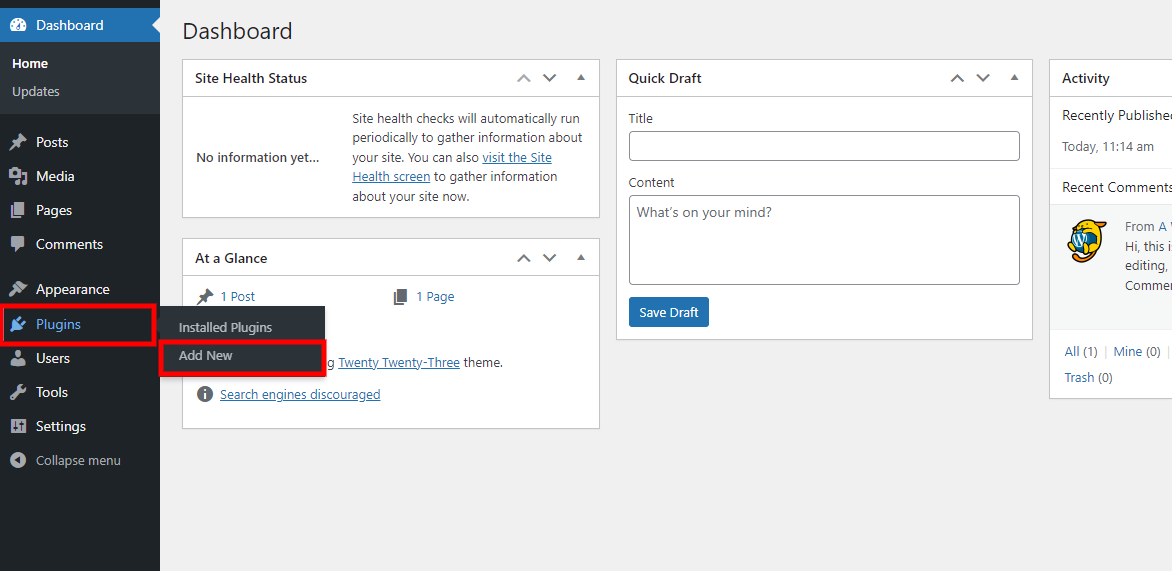
Task: Click the Appearance paintbrush icon
Action: pyautogui.click(x=18, y=290)
